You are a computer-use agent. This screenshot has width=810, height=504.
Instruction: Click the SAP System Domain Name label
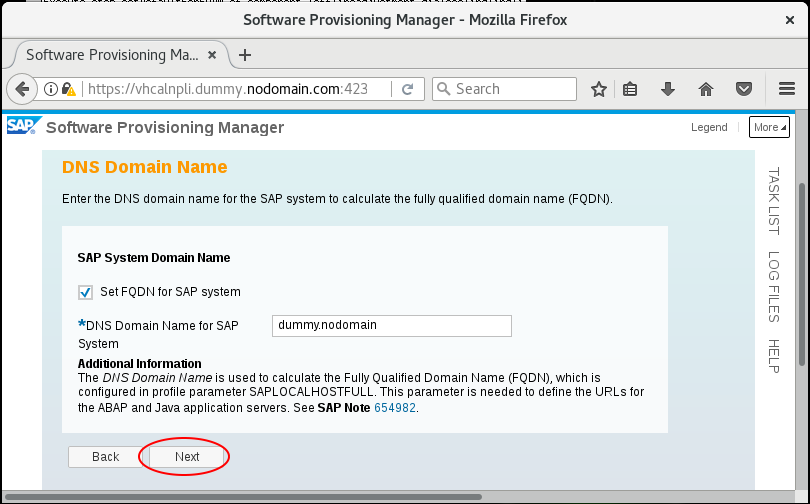(x=154, y=258)
